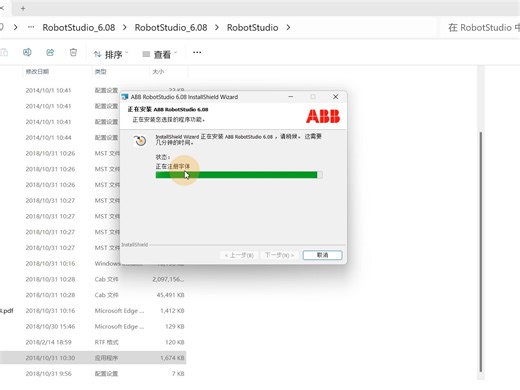This screenshot has width=520, height=390.
Task: Expand the breadcrumb overflow ellipsis
Action: point(31,27)
